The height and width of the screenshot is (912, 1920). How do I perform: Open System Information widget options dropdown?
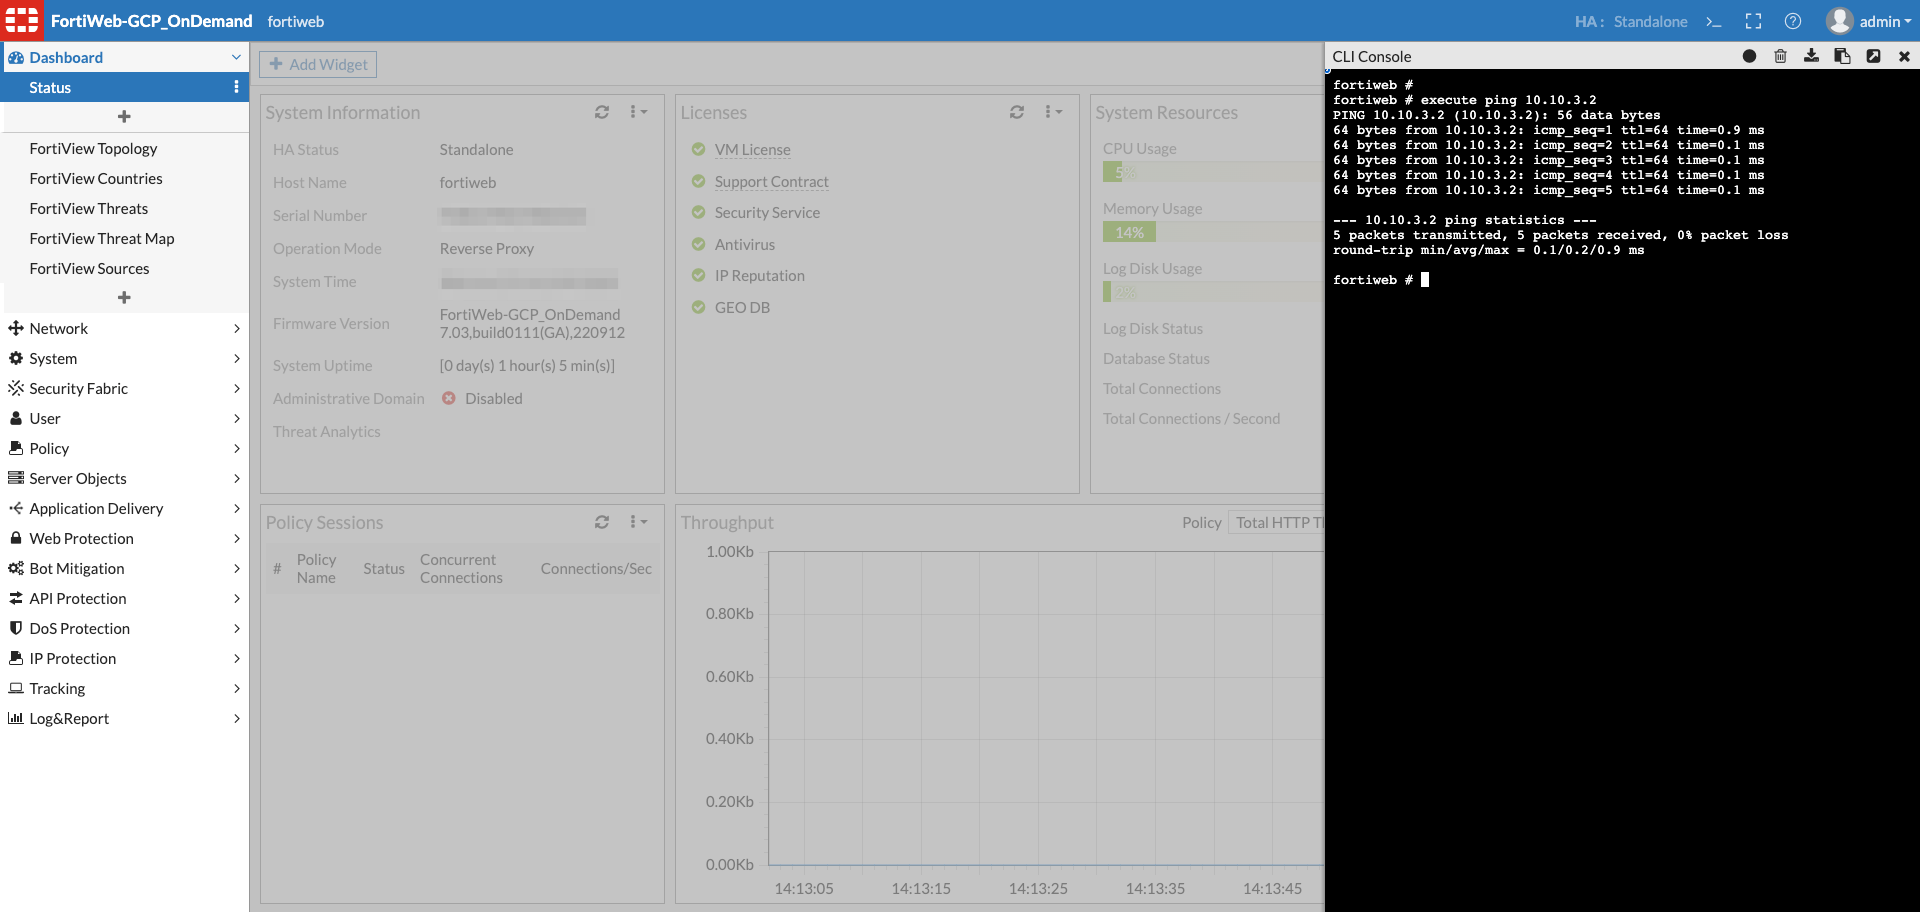(638, 112)
